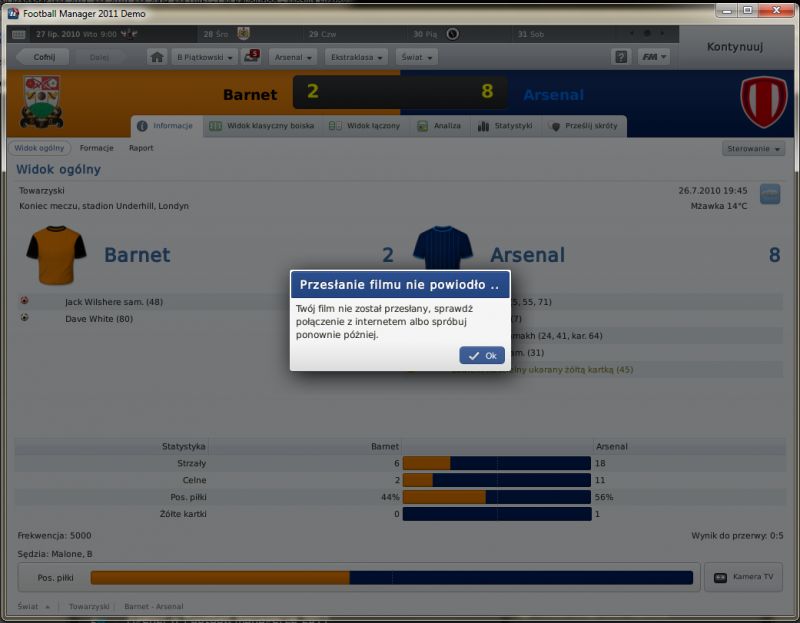Image resolution: width=800 pixels, height=623 pixels.
Task: Click the weather icon beside match date
Action: tap(770, 194)
